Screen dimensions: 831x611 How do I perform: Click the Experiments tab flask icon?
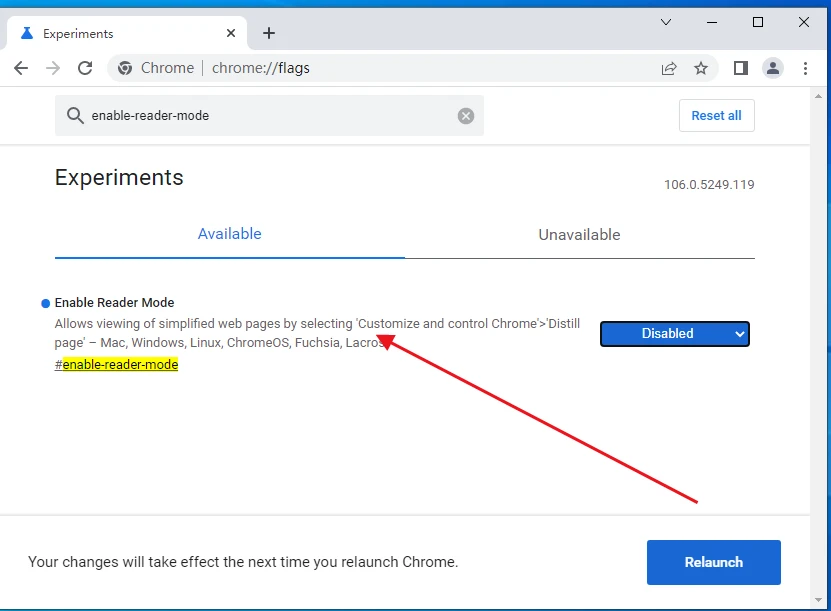click(x=26, y=33)
